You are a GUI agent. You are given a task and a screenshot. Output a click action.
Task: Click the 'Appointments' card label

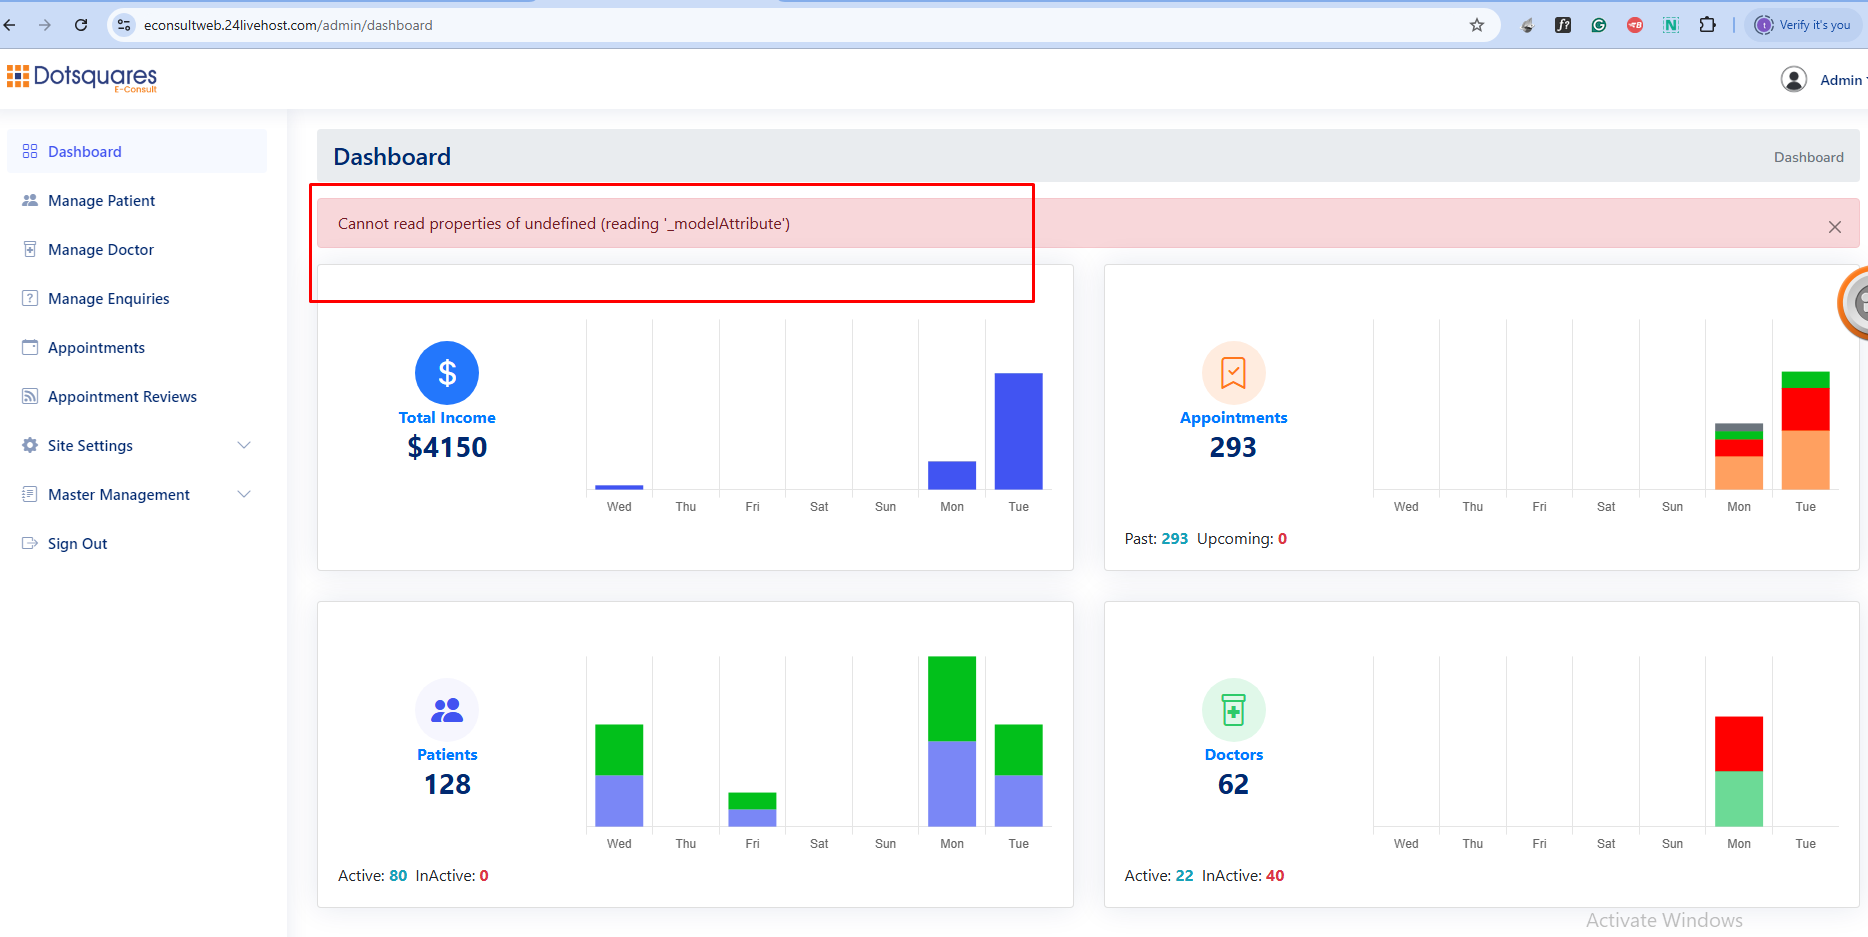pyautogui.click(x=1234, y=418)
